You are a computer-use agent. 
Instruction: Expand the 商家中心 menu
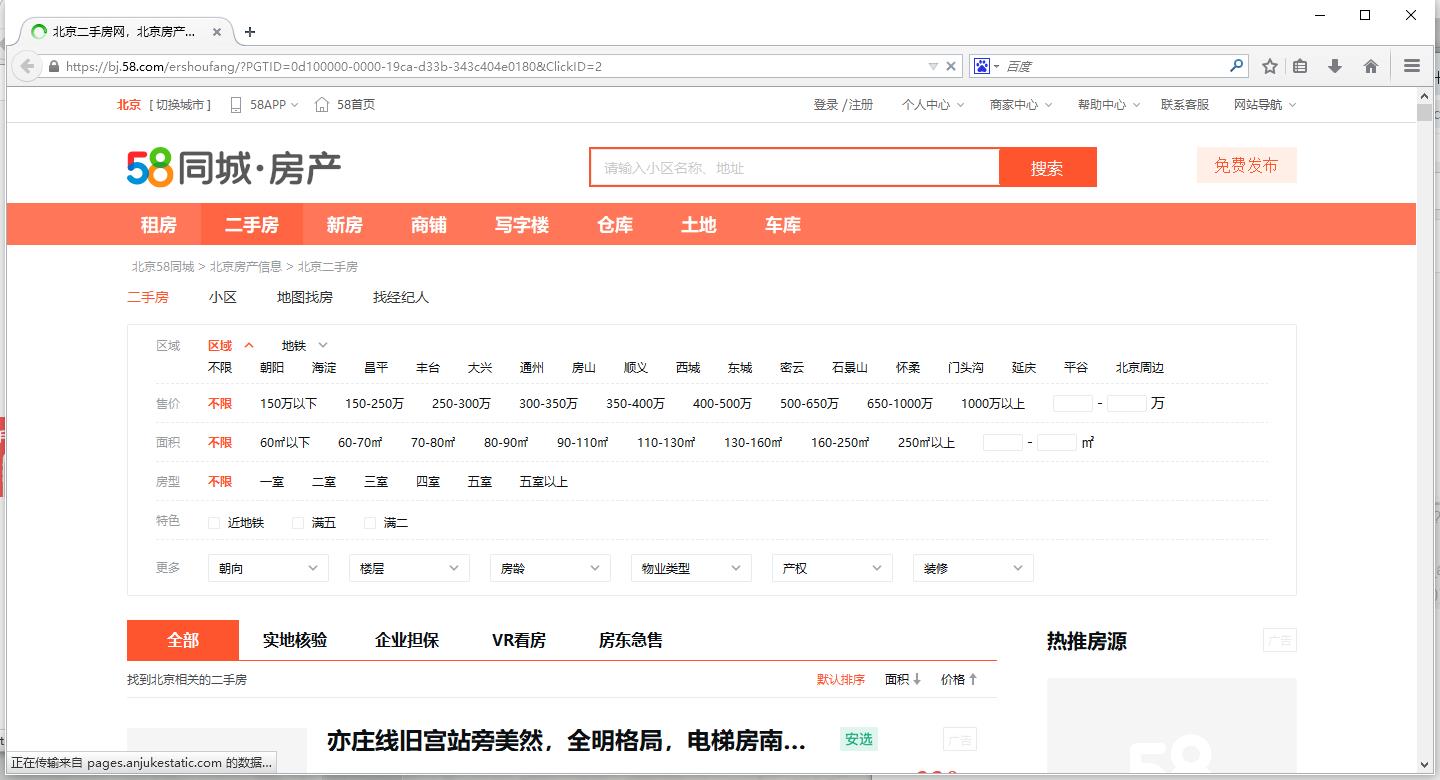1021,104
